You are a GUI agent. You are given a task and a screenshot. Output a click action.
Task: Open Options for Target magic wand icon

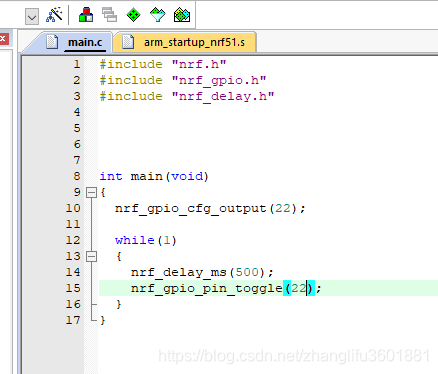(54, 15)
